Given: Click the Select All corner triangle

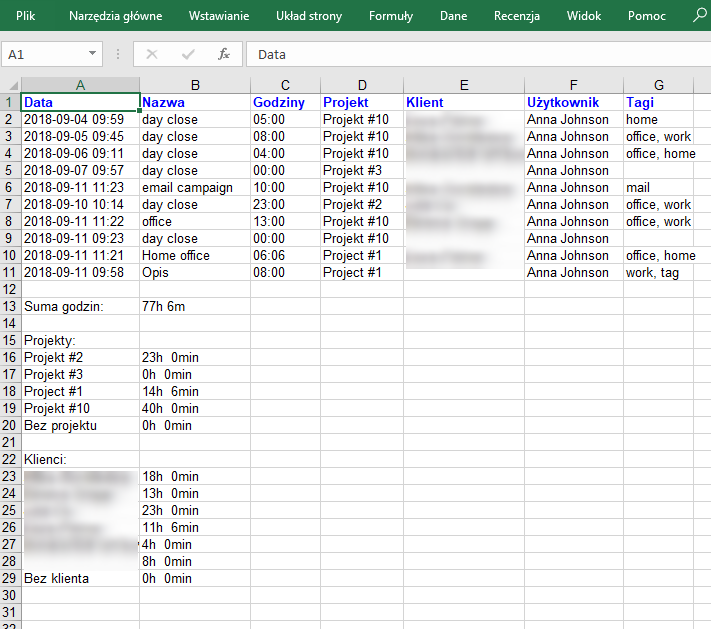Looking at the screenshot, I should pyautogui.click(x=11, y=85).
